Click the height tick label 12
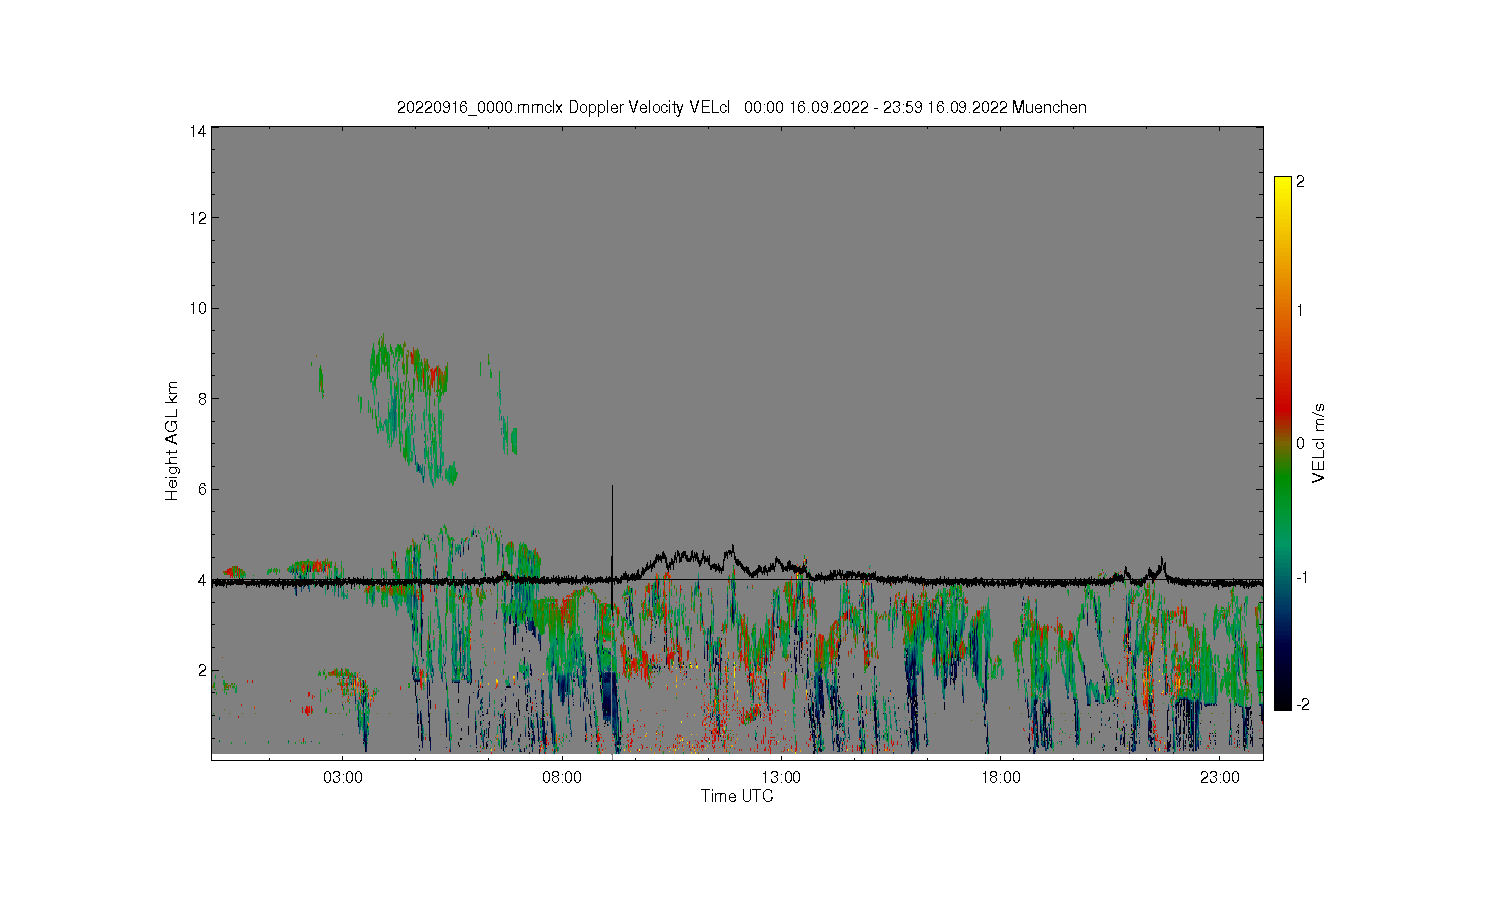Image resolution: width=1500 pixels, height=900 pixels. 198,218
